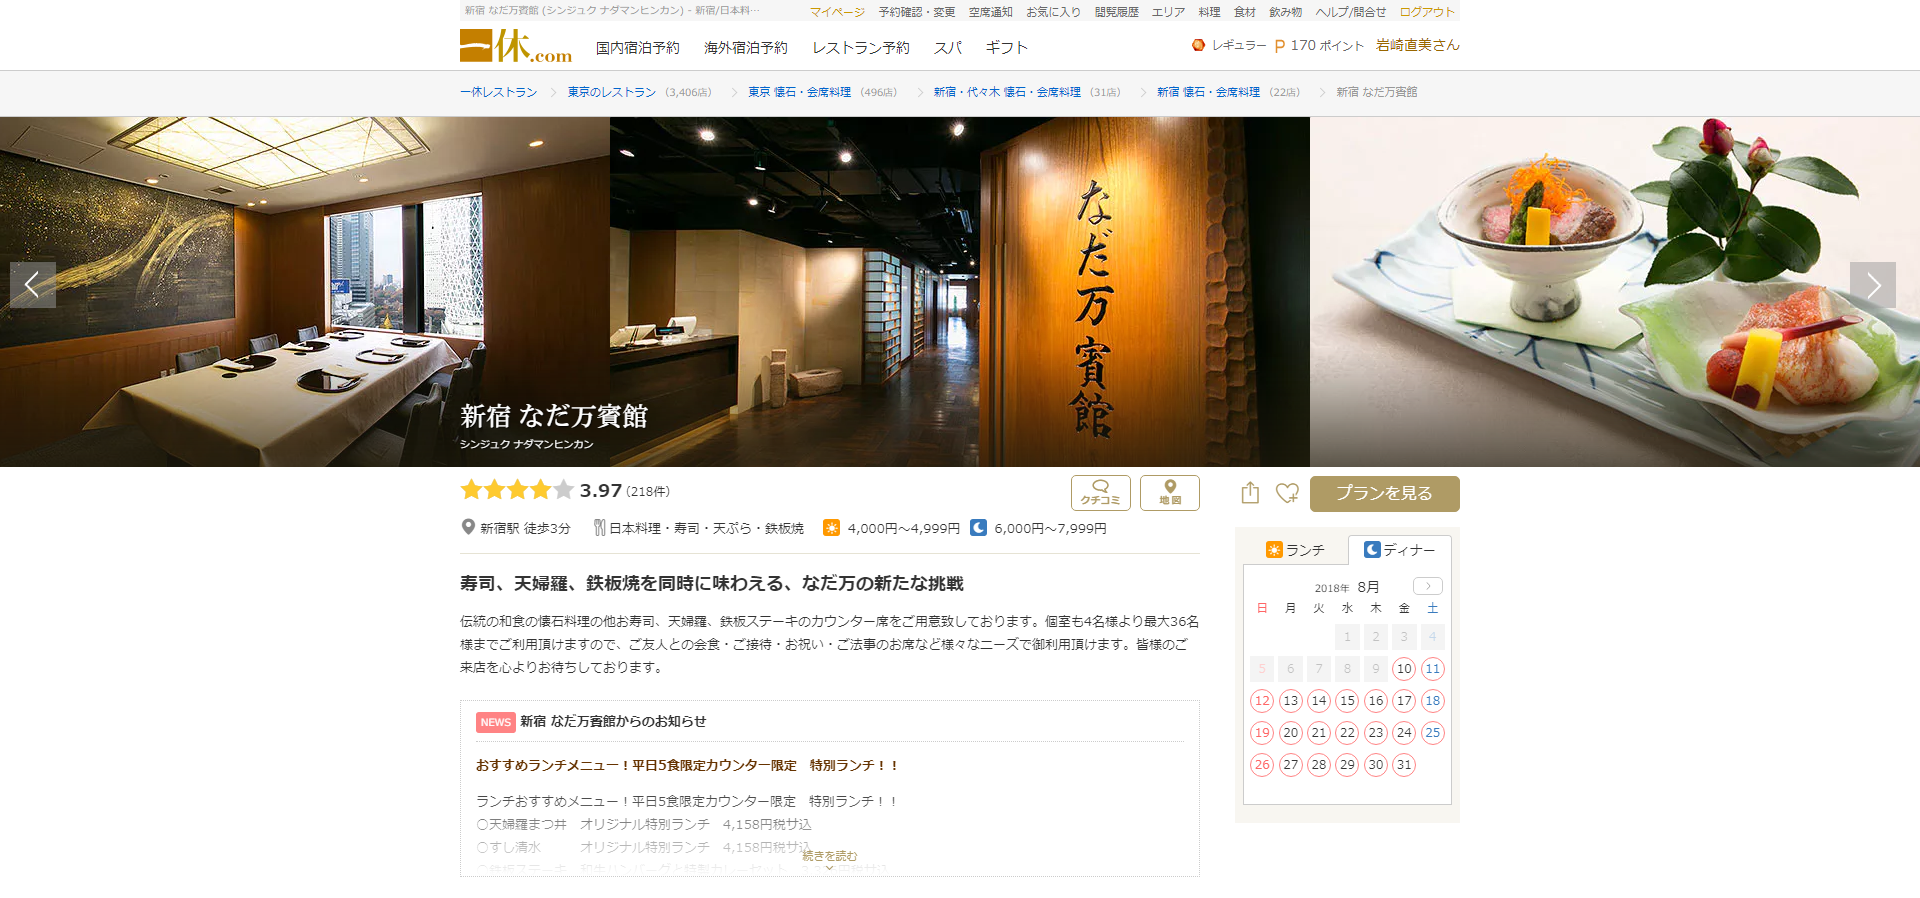Open the クチコミ reviews icon button
This screenshot has width=1920, height=898.
pyautogui.click(x=1100, y=493)
